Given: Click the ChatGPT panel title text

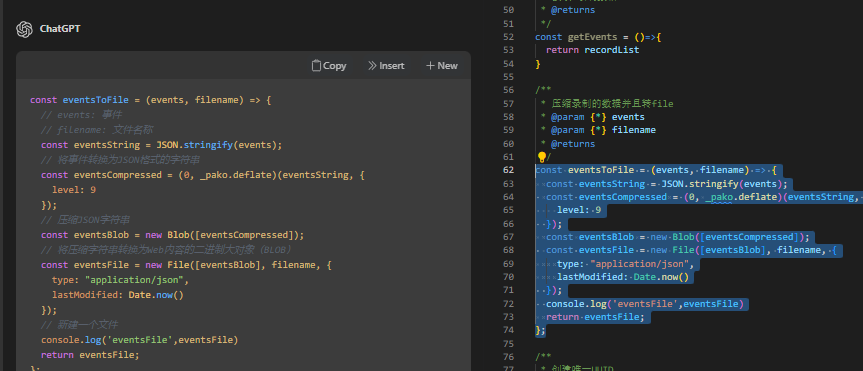Looking at the screenshot, I should pos(60,29).
